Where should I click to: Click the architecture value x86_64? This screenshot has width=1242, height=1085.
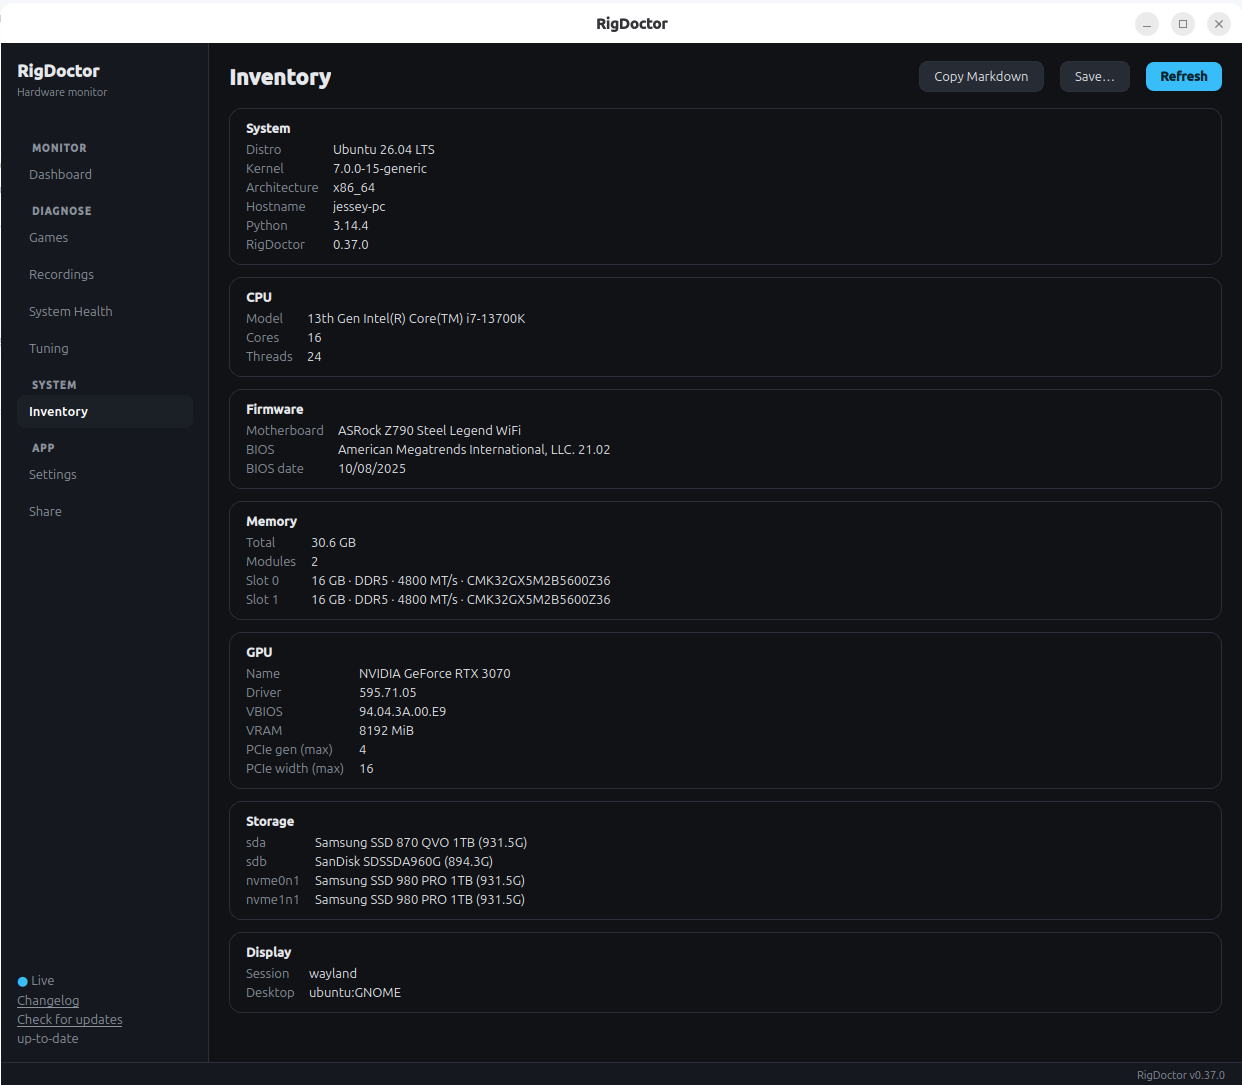coord(354,187)
